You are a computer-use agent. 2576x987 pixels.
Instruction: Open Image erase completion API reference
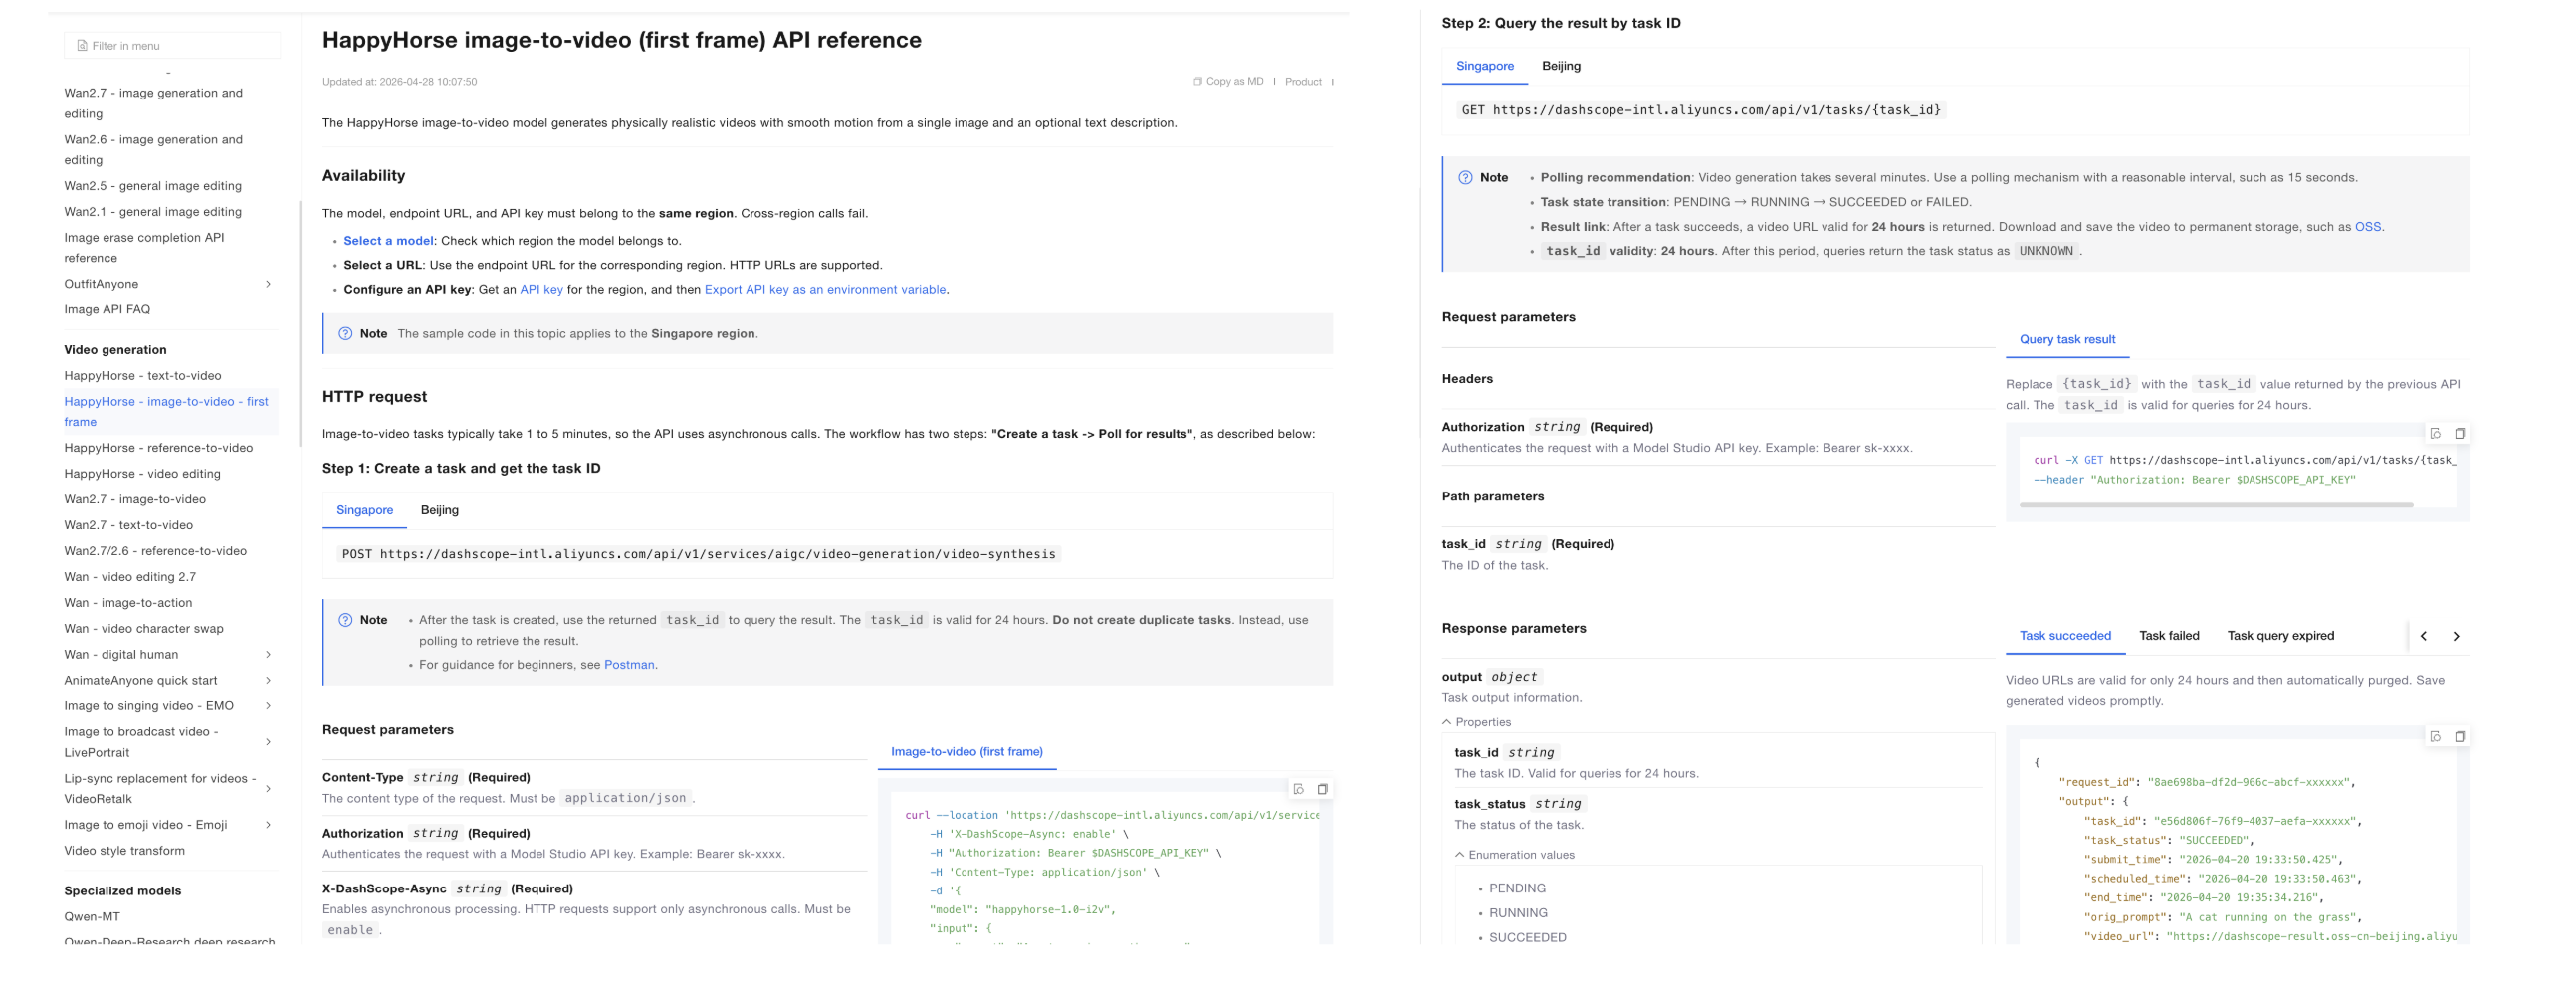[144, 248]
